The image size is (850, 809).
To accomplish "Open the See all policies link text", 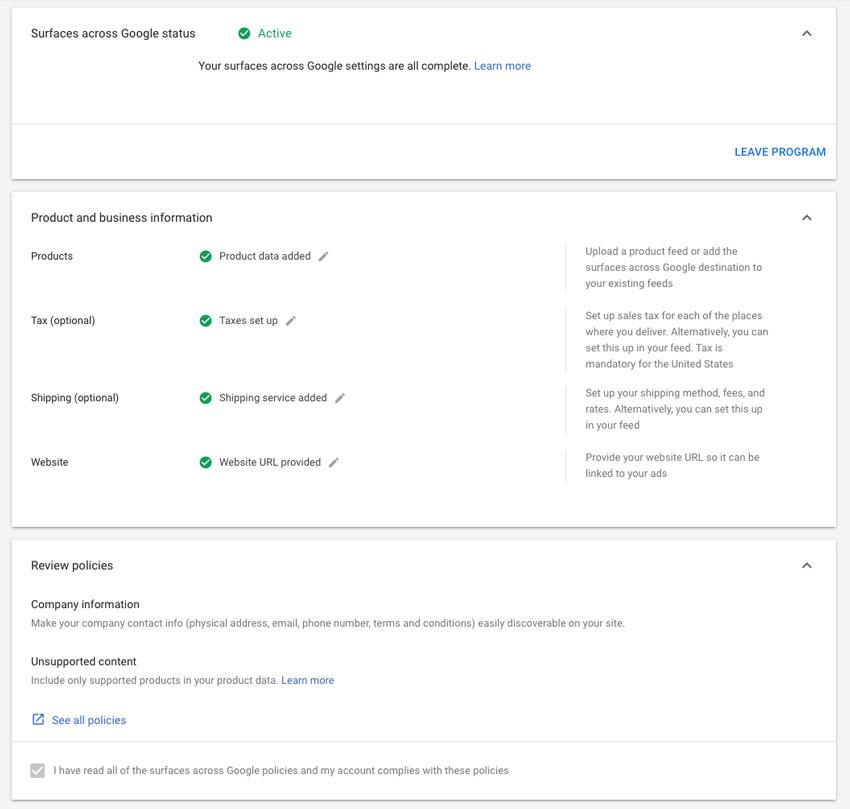I will (x=89, y=720).
